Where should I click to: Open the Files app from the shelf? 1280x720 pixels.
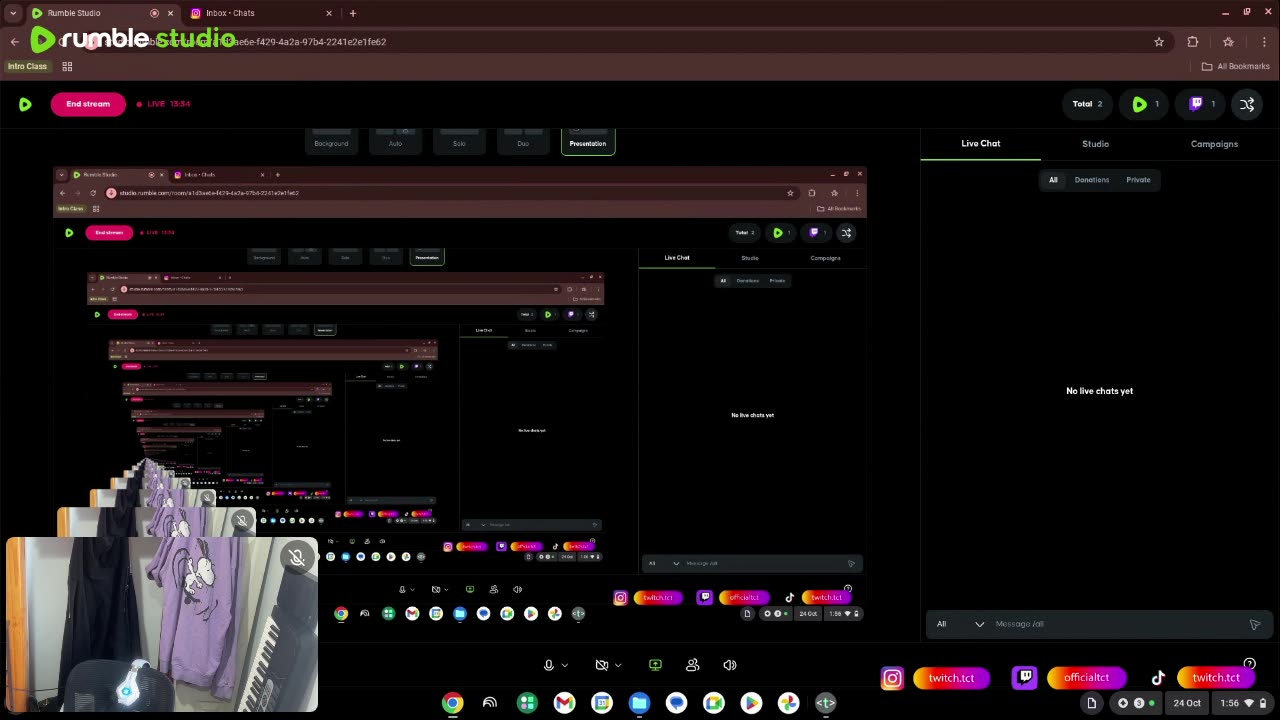click(639, 703)
